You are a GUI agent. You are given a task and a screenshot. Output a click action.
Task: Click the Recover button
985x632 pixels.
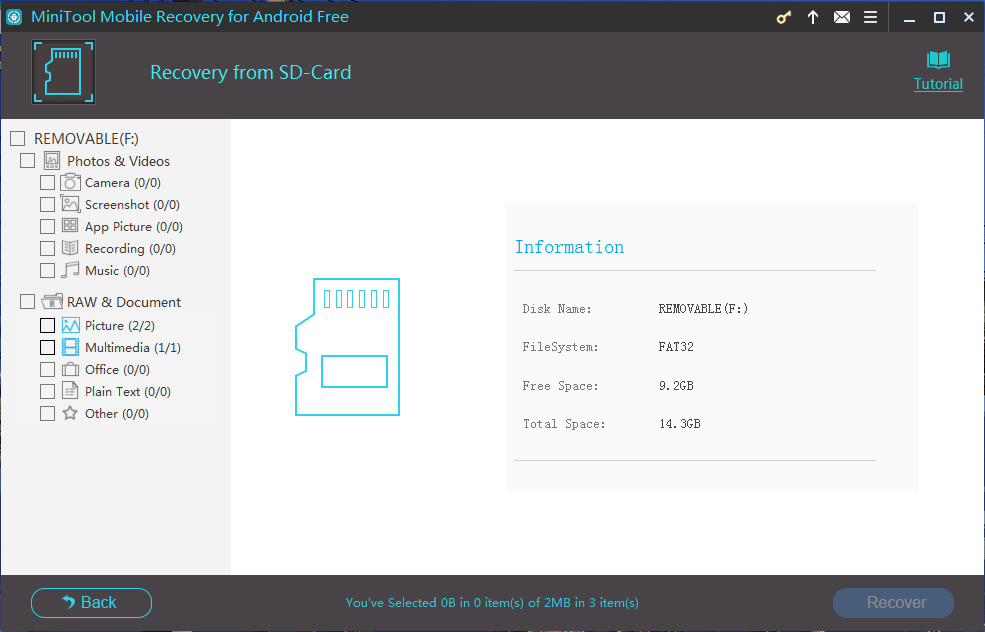pos(893,602)
